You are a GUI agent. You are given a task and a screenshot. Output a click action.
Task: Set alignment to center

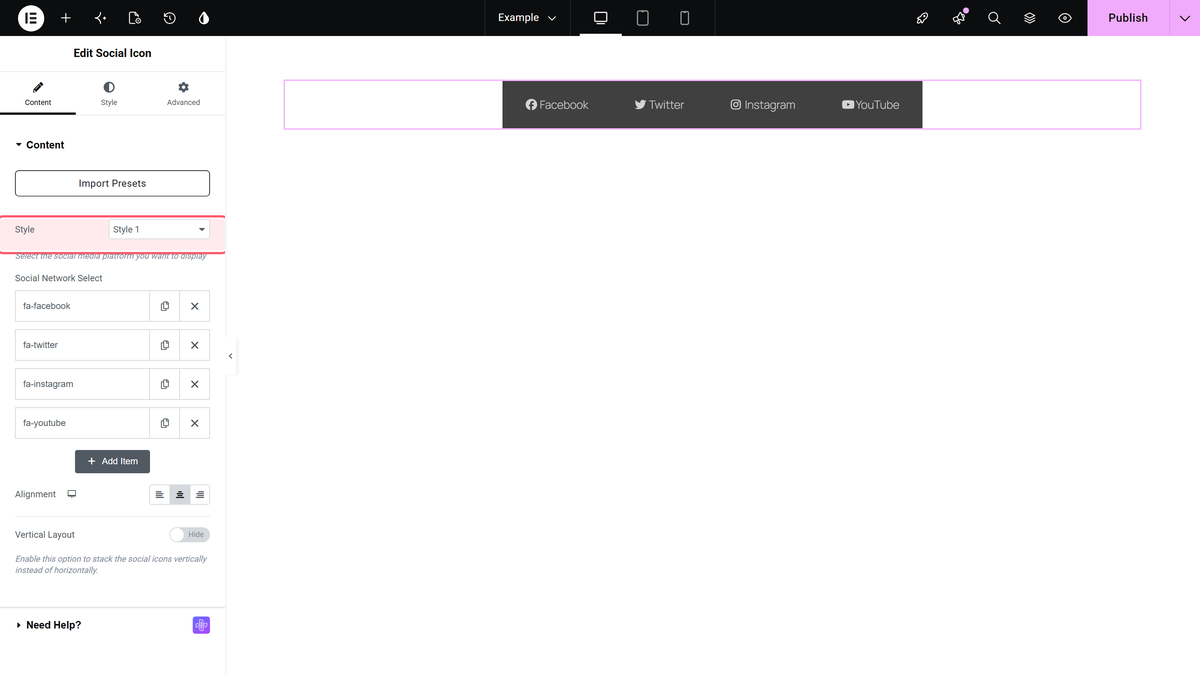point(180,495)
